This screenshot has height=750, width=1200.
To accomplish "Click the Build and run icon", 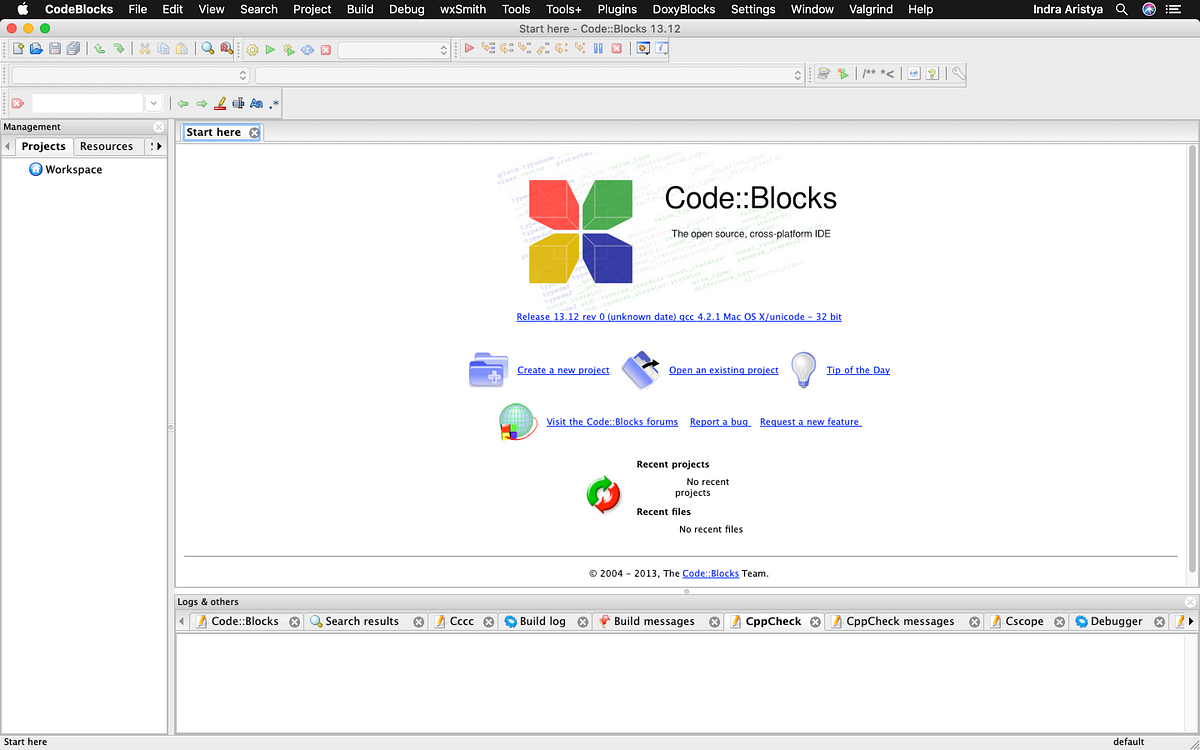I will (x=289, y=49).
